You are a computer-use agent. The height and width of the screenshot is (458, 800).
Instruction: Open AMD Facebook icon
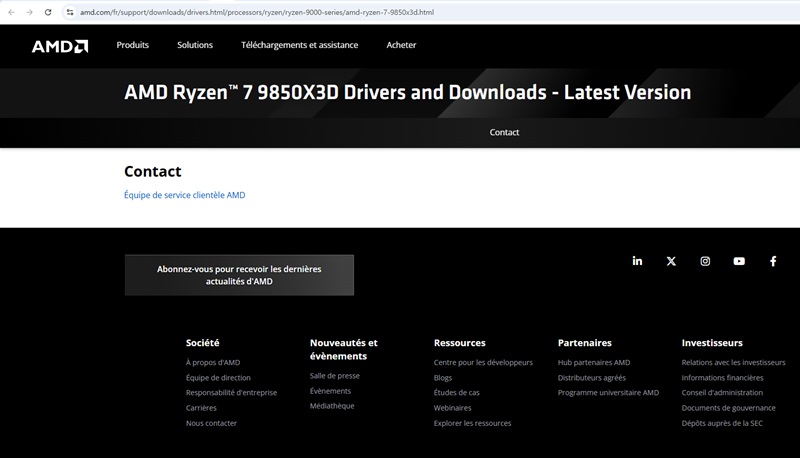(x=773, y=261)
